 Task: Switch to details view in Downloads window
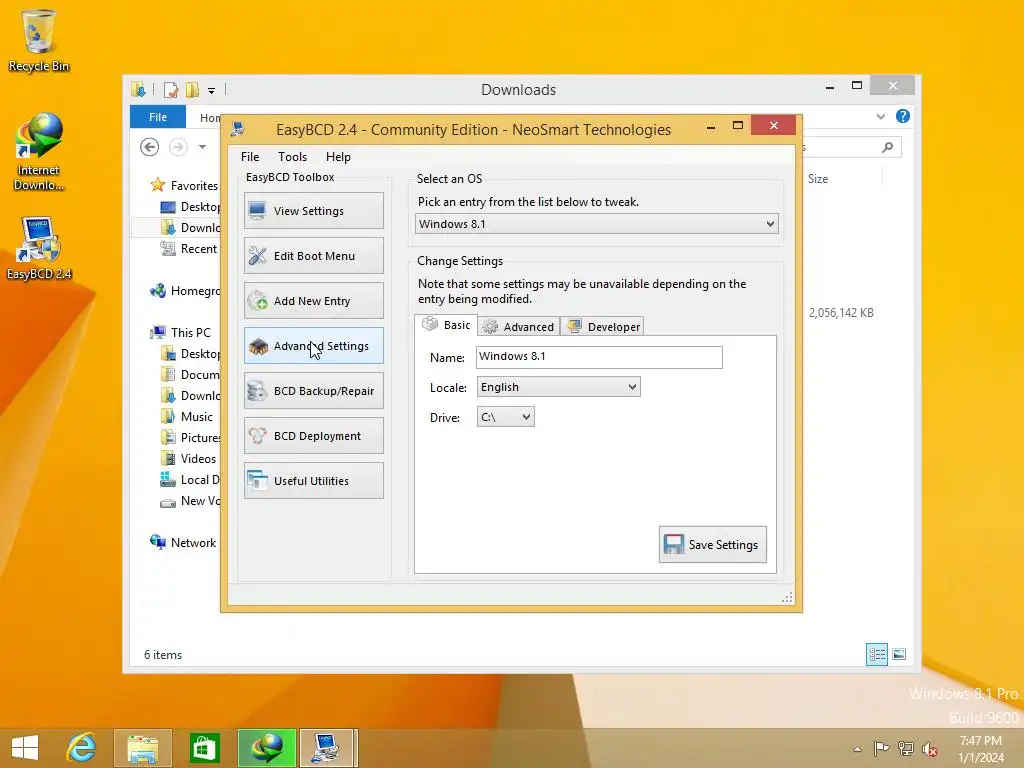pyautogui.click(x=876, y=654)
